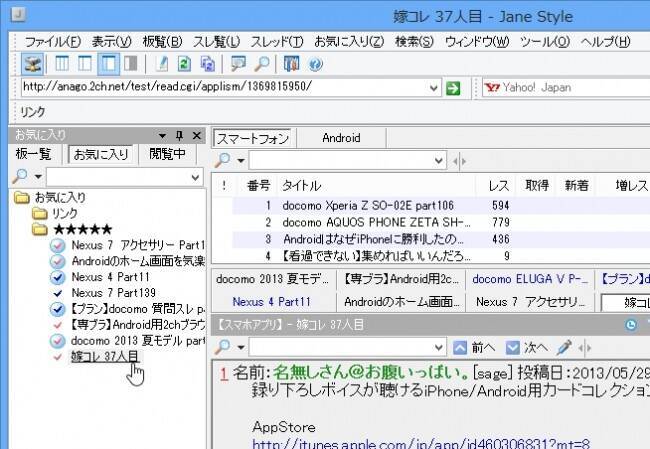This screenshot has width=650, height=449.
Task: Open the ★★★★★ favorites folder
Action: (82, 229)
